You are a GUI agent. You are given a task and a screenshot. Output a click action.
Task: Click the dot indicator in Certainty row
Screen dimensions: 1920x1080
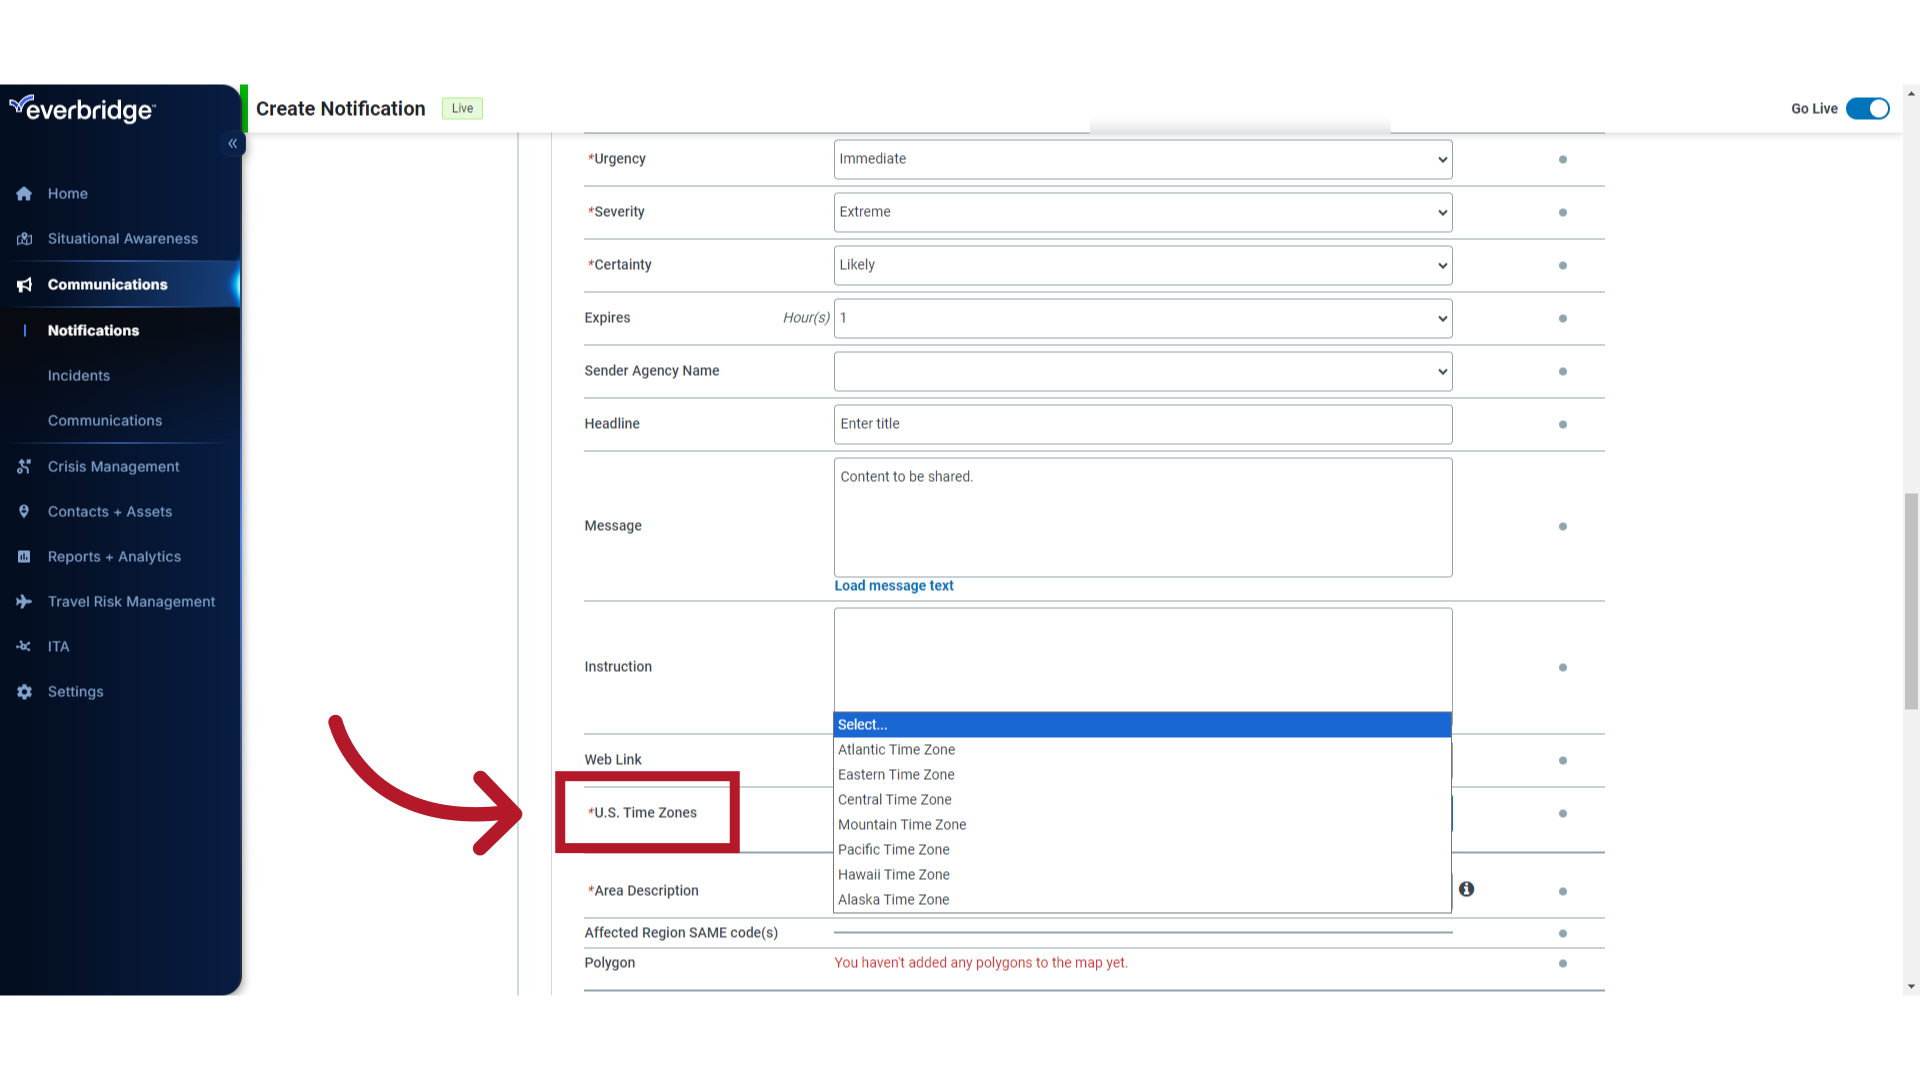click(x=1562, y=266)
